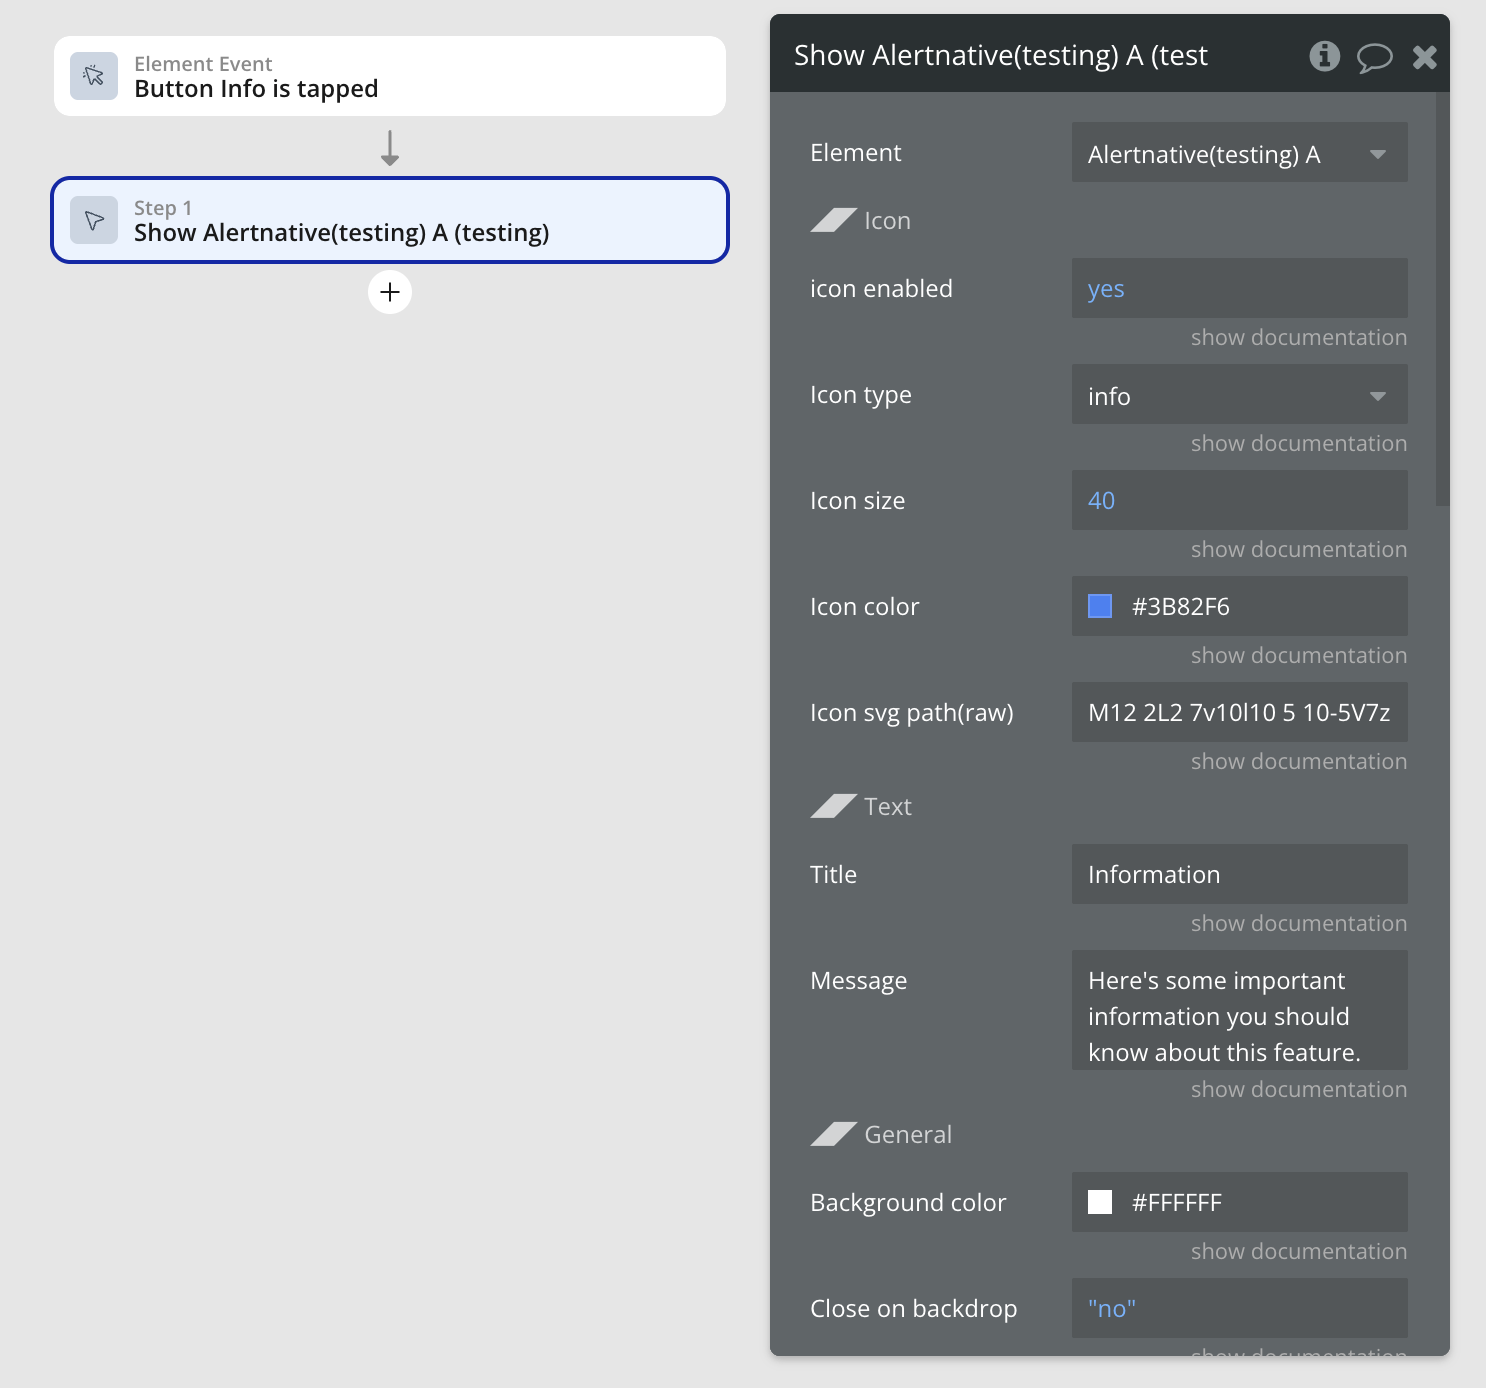
Task: Show documentation for Message field
Action: (1298, 1090)
